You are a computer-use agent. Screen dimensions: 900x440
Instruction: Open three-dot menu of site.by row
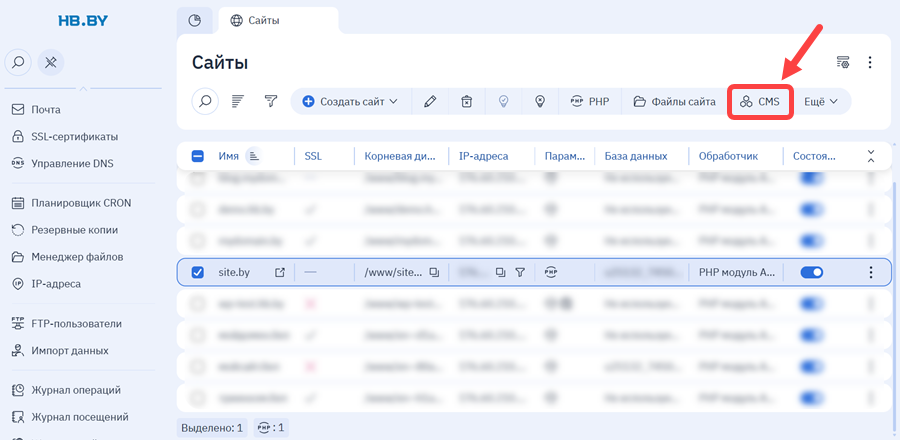point(871,272)
